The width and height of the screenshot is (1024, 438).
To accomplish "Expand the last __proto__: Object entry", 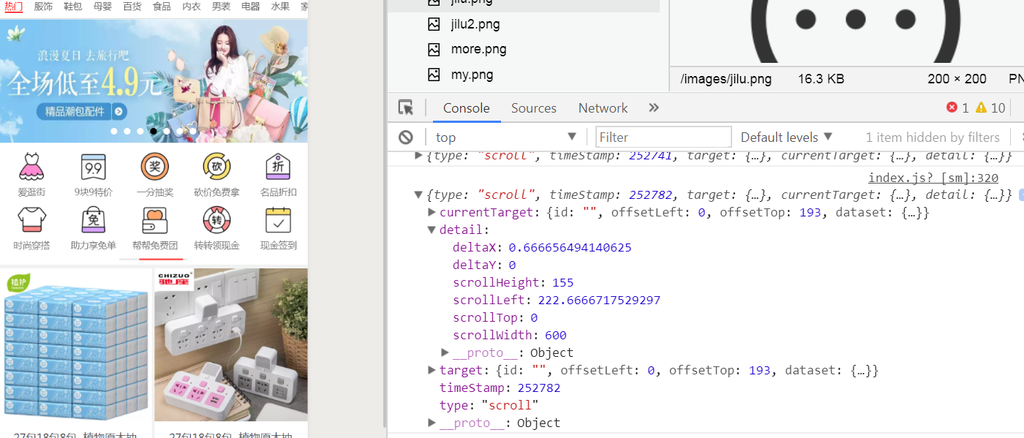I will pos(432,423).
